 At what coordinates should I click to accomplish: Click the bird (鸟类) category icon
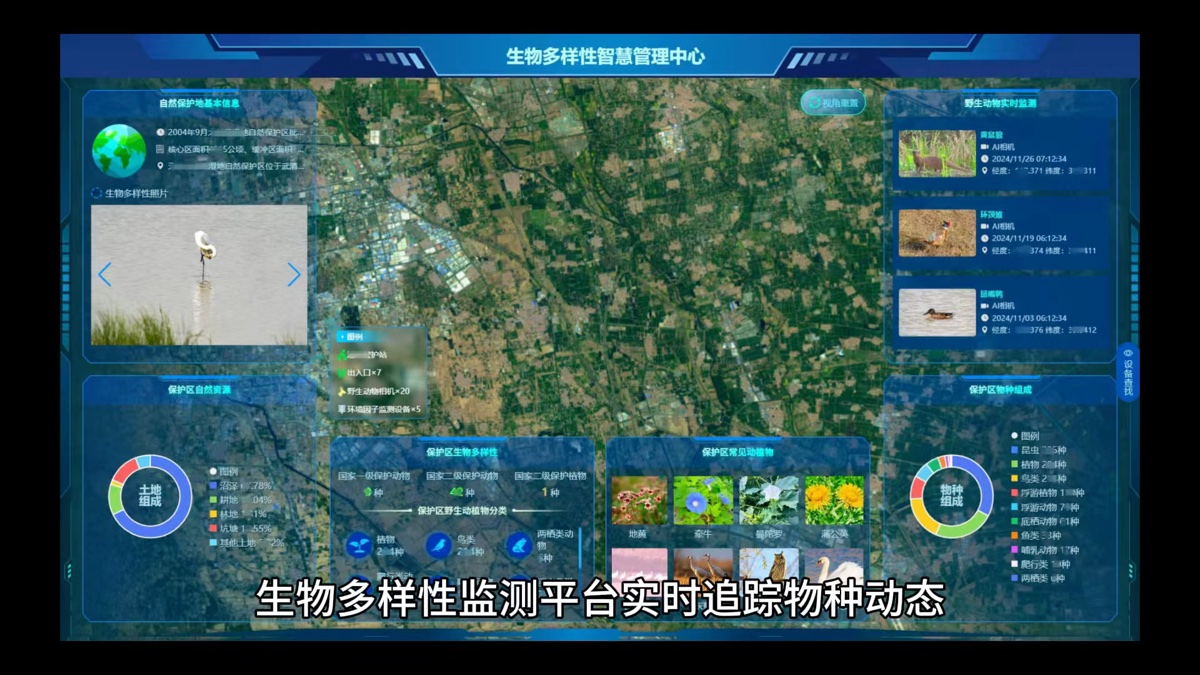point(438,545)
